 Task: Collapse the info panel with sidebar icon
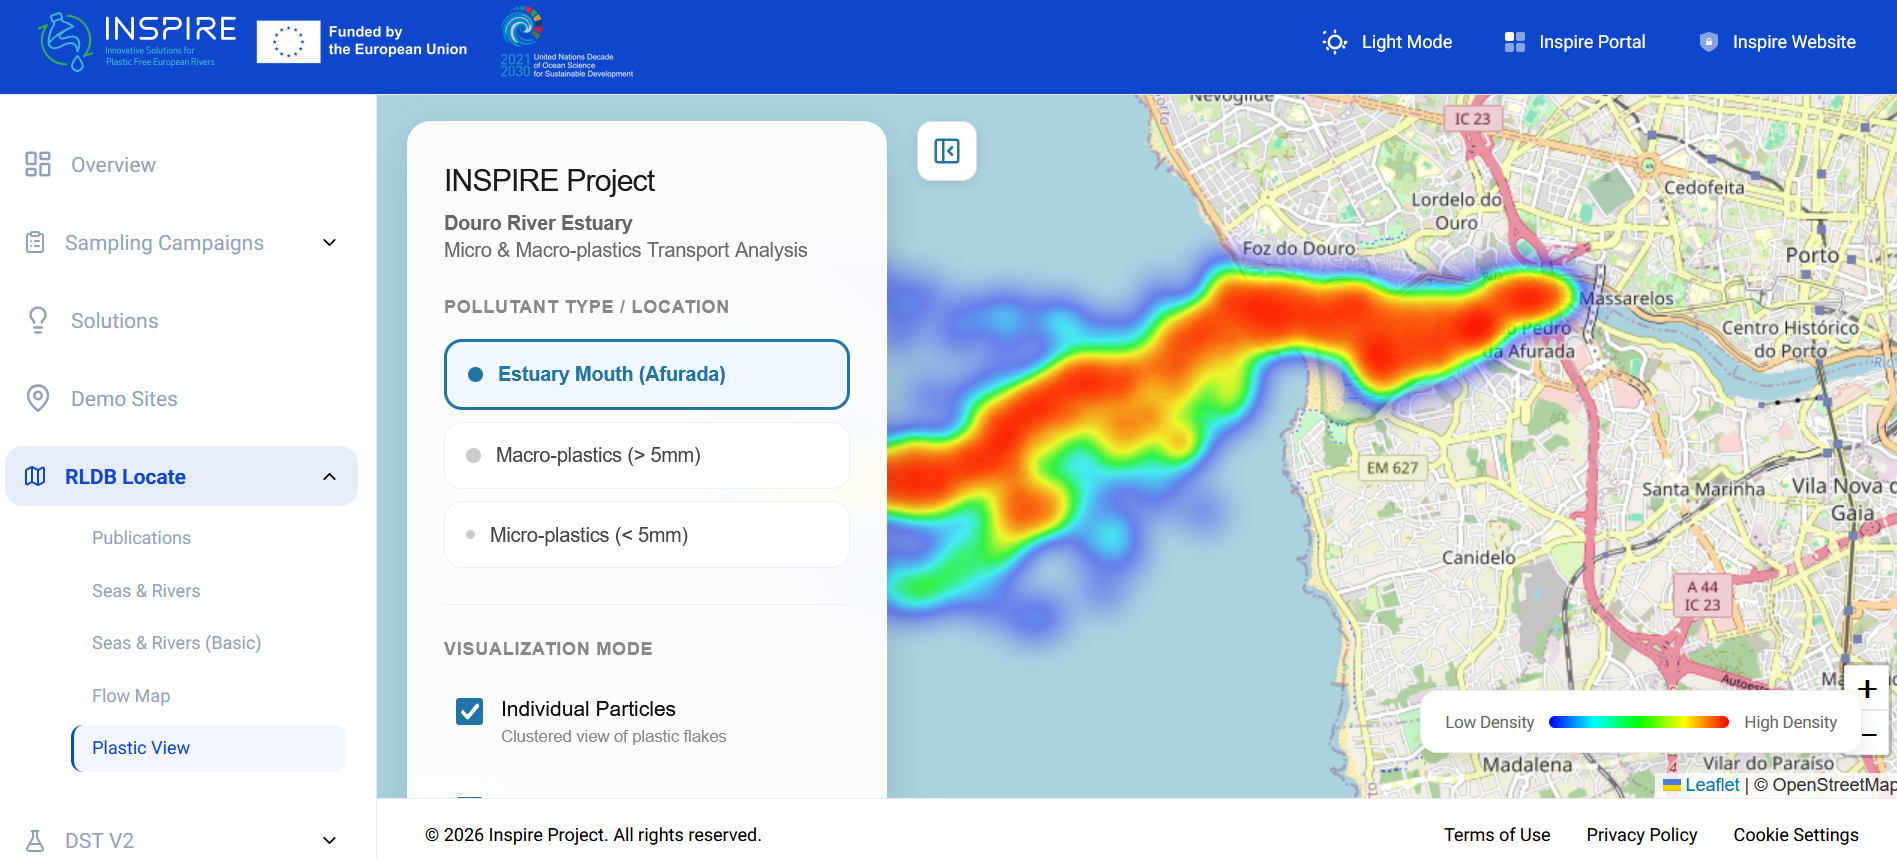coord(947,151)
